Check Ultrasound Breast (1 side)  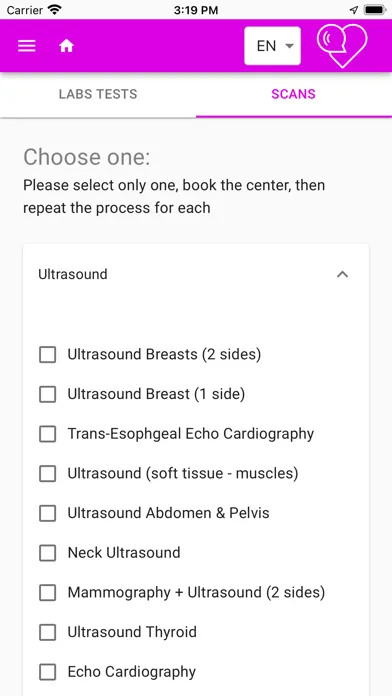coord(48,394)
